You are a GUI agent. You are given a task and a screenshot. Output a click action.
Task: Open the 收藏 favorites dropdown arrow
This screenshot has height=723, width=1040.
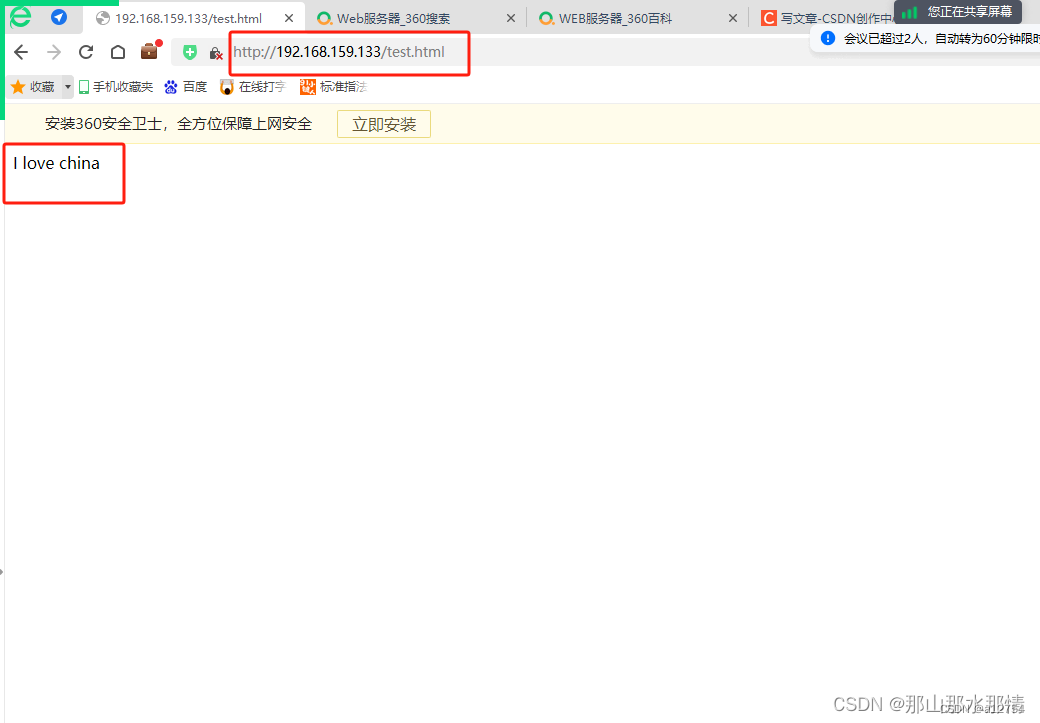(66, 86)
